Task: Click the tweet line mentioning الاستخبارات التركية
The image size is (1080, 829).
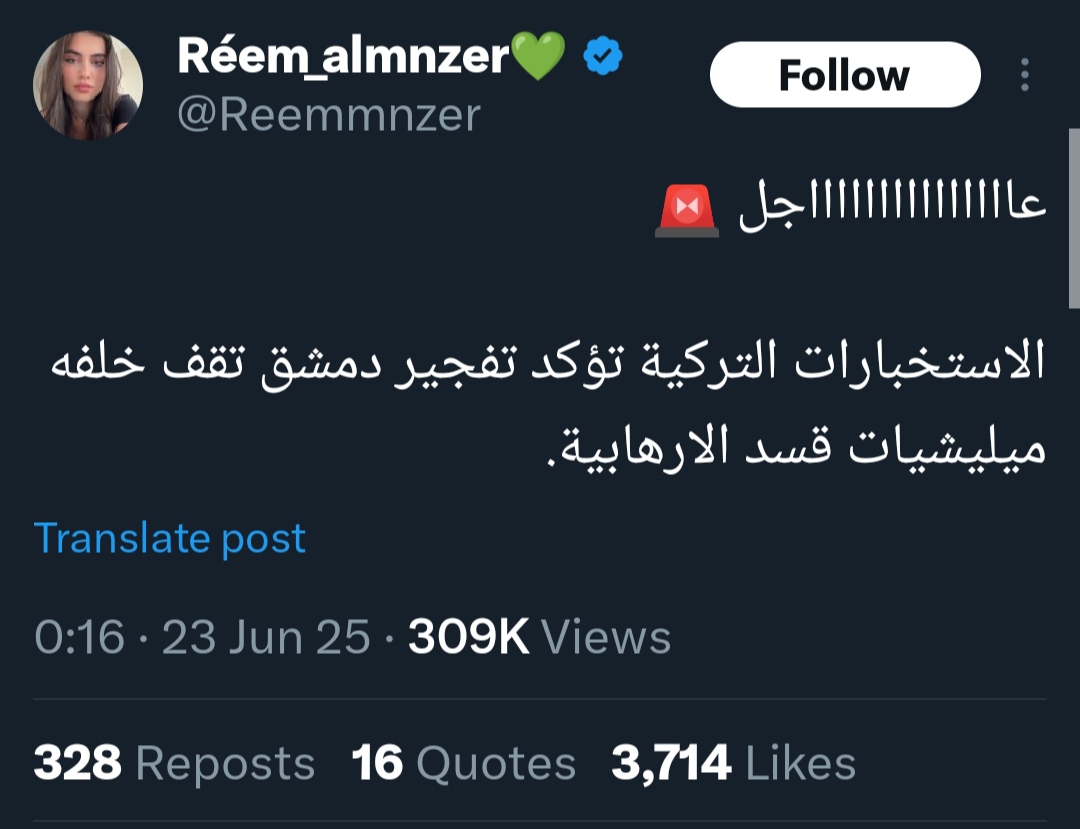Action: point(548,365)
